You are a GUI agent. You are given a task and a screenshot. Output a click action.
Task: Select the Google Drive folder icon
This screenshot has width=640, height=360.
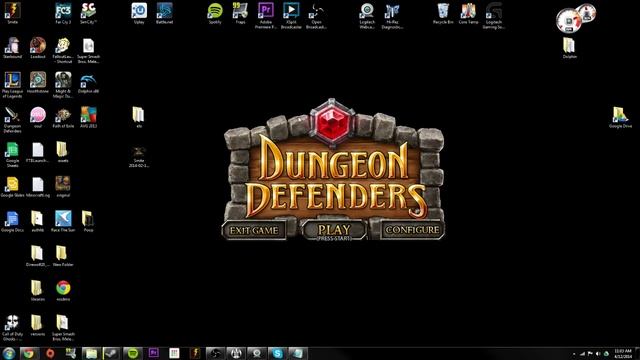[620, 117]
